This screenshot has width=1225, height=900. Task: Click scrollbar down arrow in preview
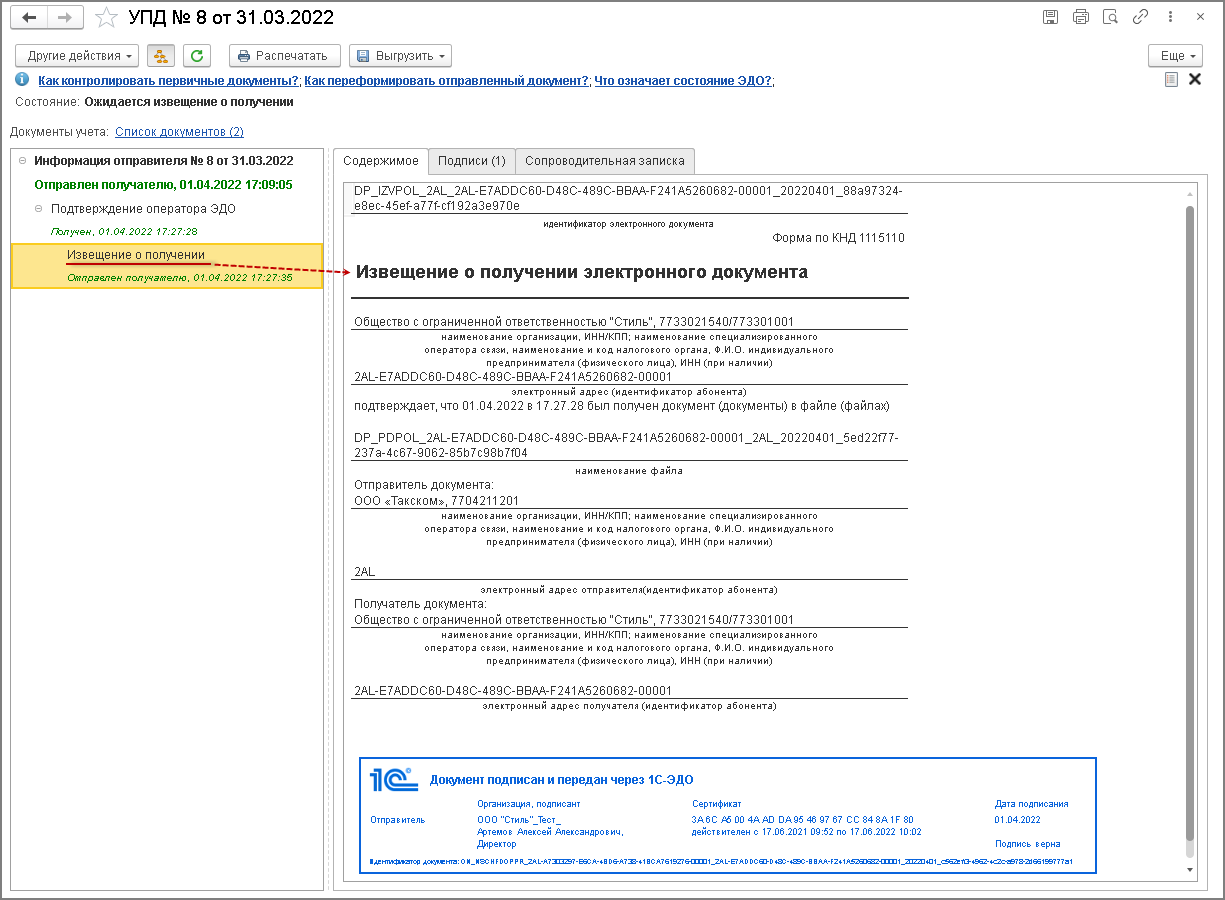coord(1189,870)
